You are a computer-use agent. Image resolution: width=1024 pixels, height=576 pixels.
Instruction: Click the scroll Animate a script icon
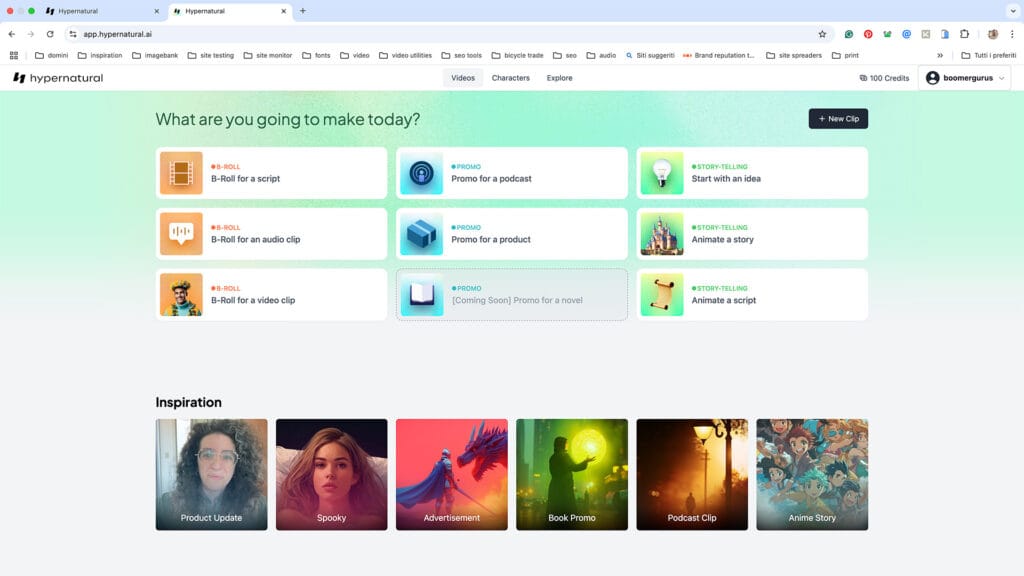coord(661,295)
